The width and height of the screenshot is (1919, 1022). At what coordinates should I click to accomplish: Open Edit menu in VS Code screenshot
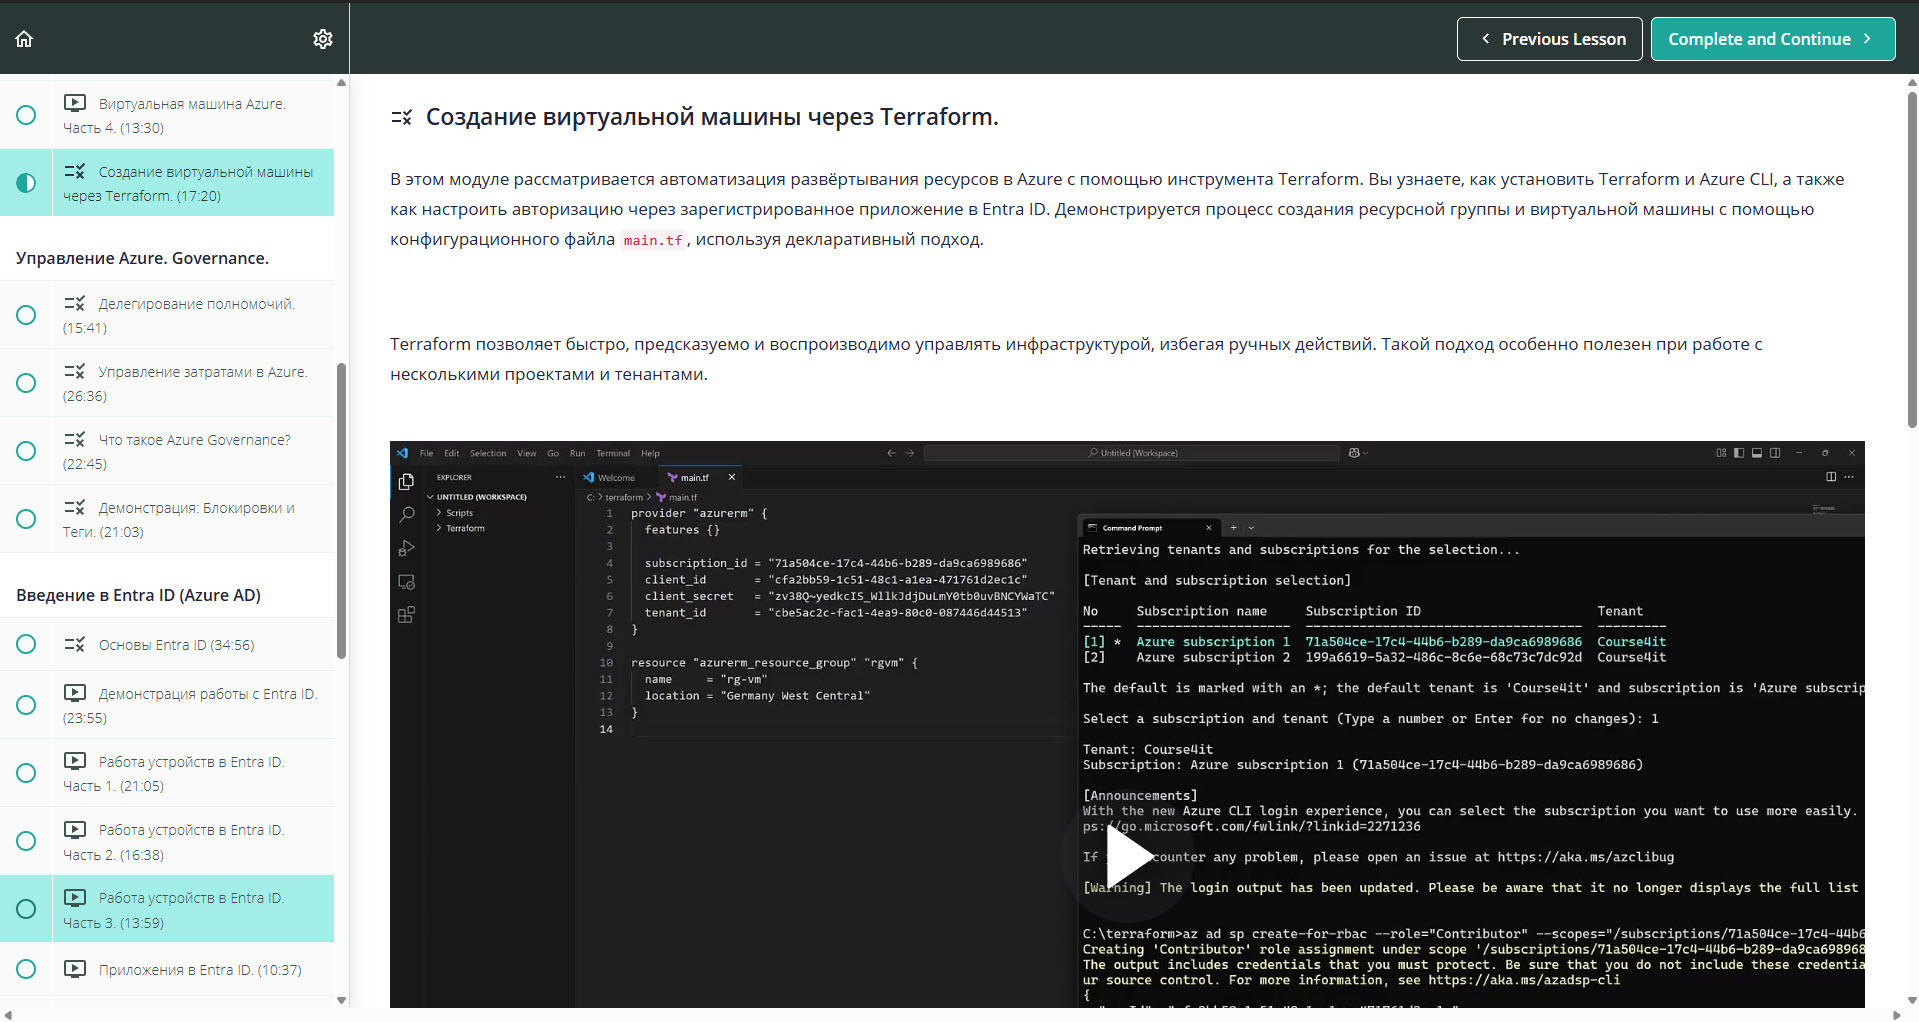pyautogui.click(x=451, y=453)
